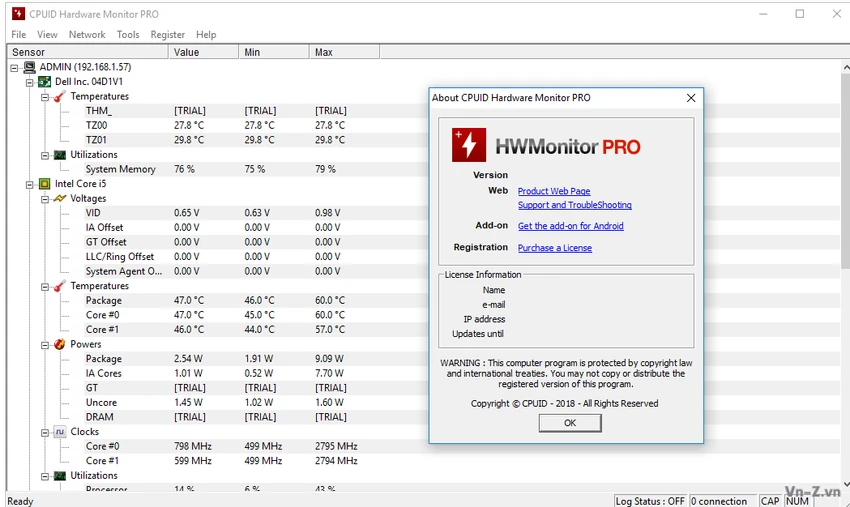Collapse the Utilizations node below the Clocks section

pos(45,477)
